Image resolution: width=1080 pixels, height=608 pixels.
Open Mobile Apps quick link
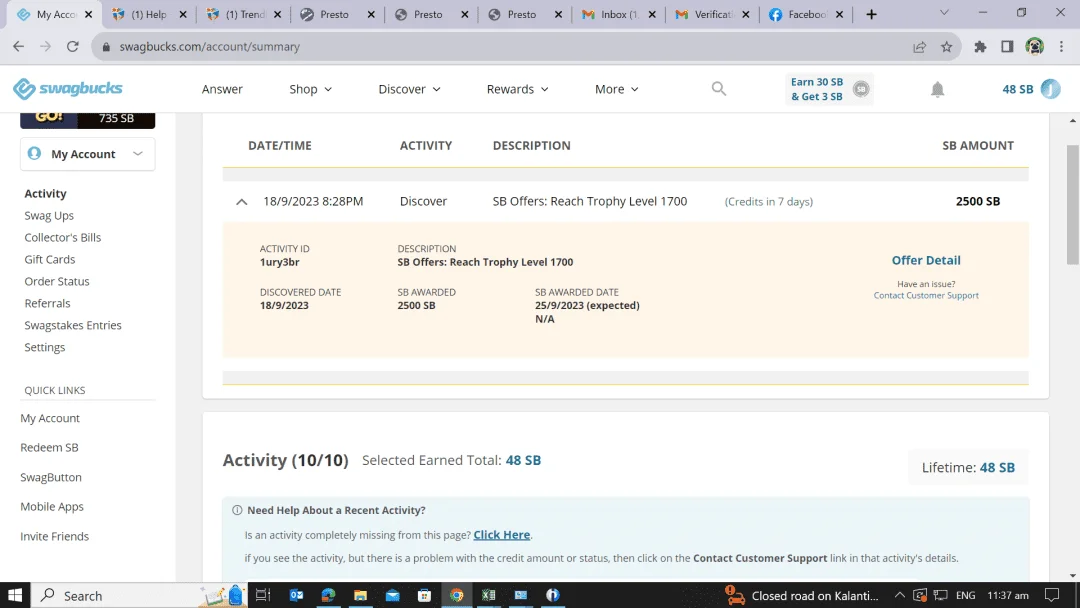tap(52, 507)
